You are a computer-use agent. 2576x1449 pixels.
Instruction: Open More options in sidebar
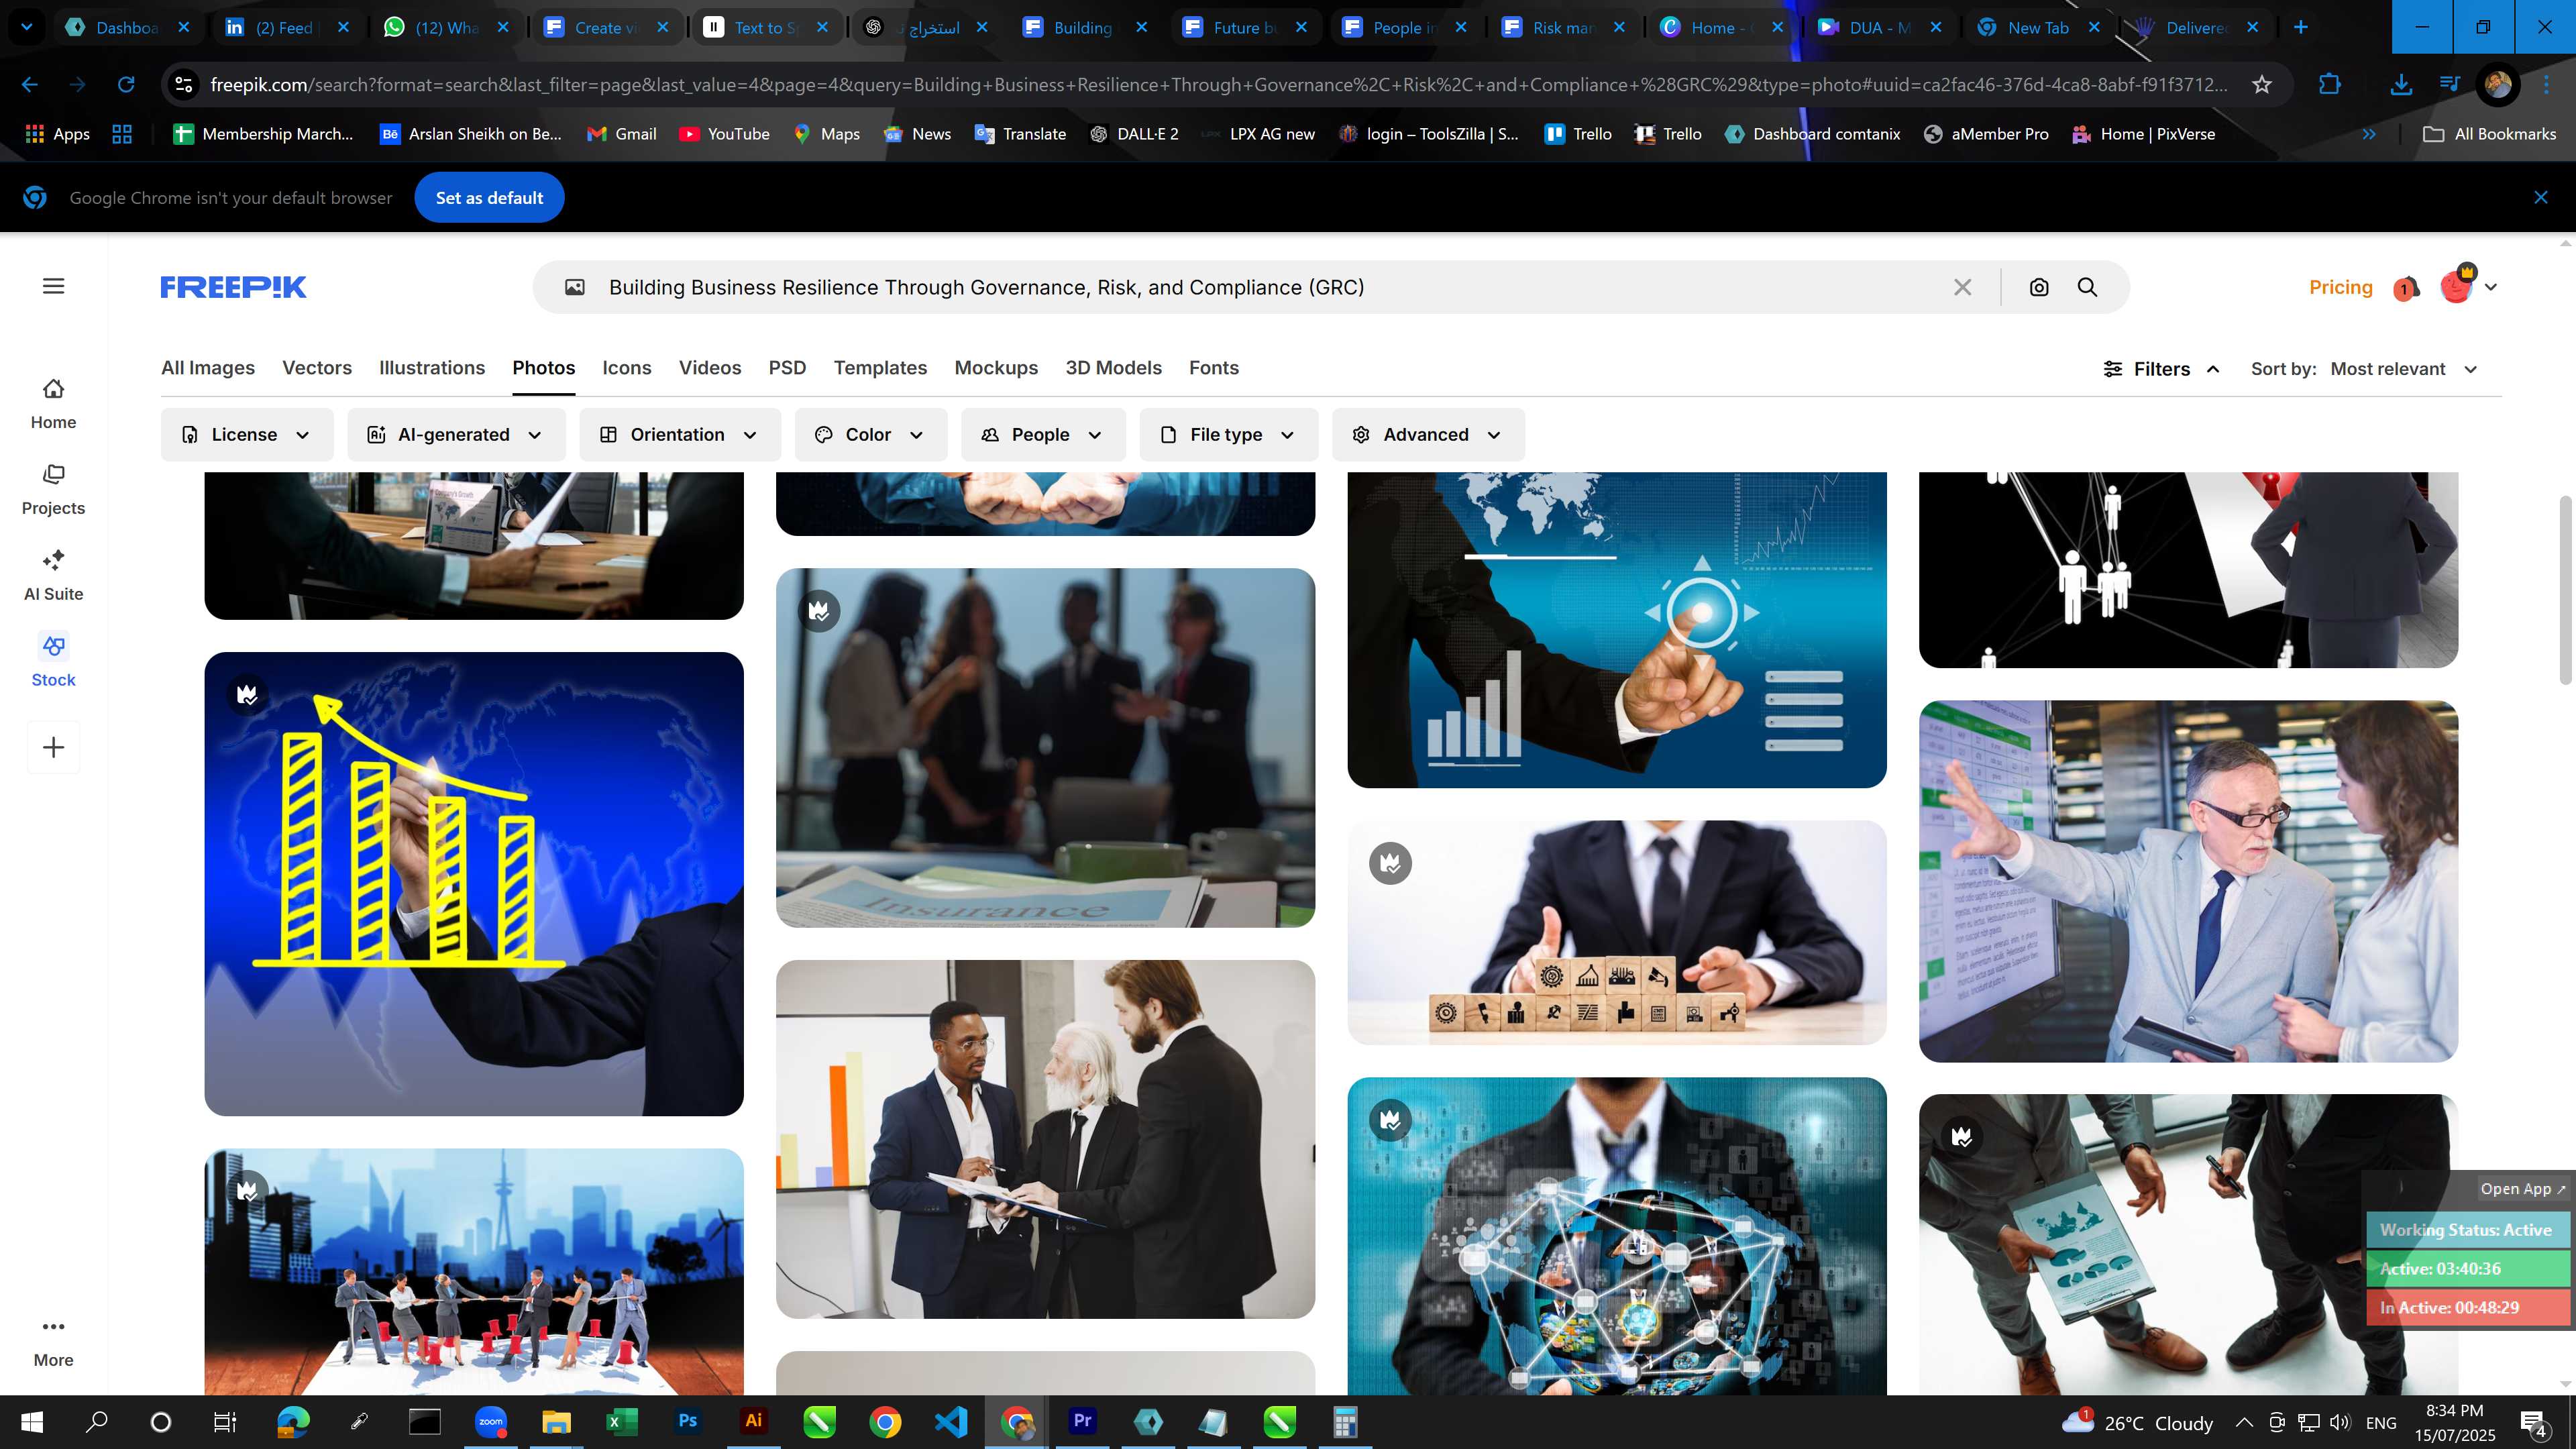pos(53,1342)
